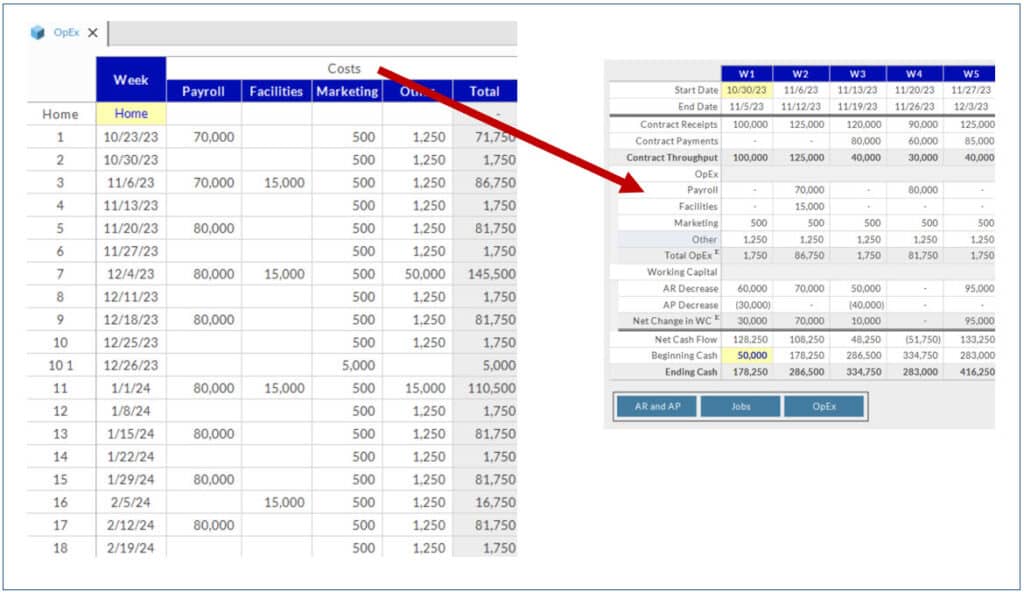This screenshot has height=592, width=1024.
Task: Click the Ending Cash row label
Action: [691, 372]
